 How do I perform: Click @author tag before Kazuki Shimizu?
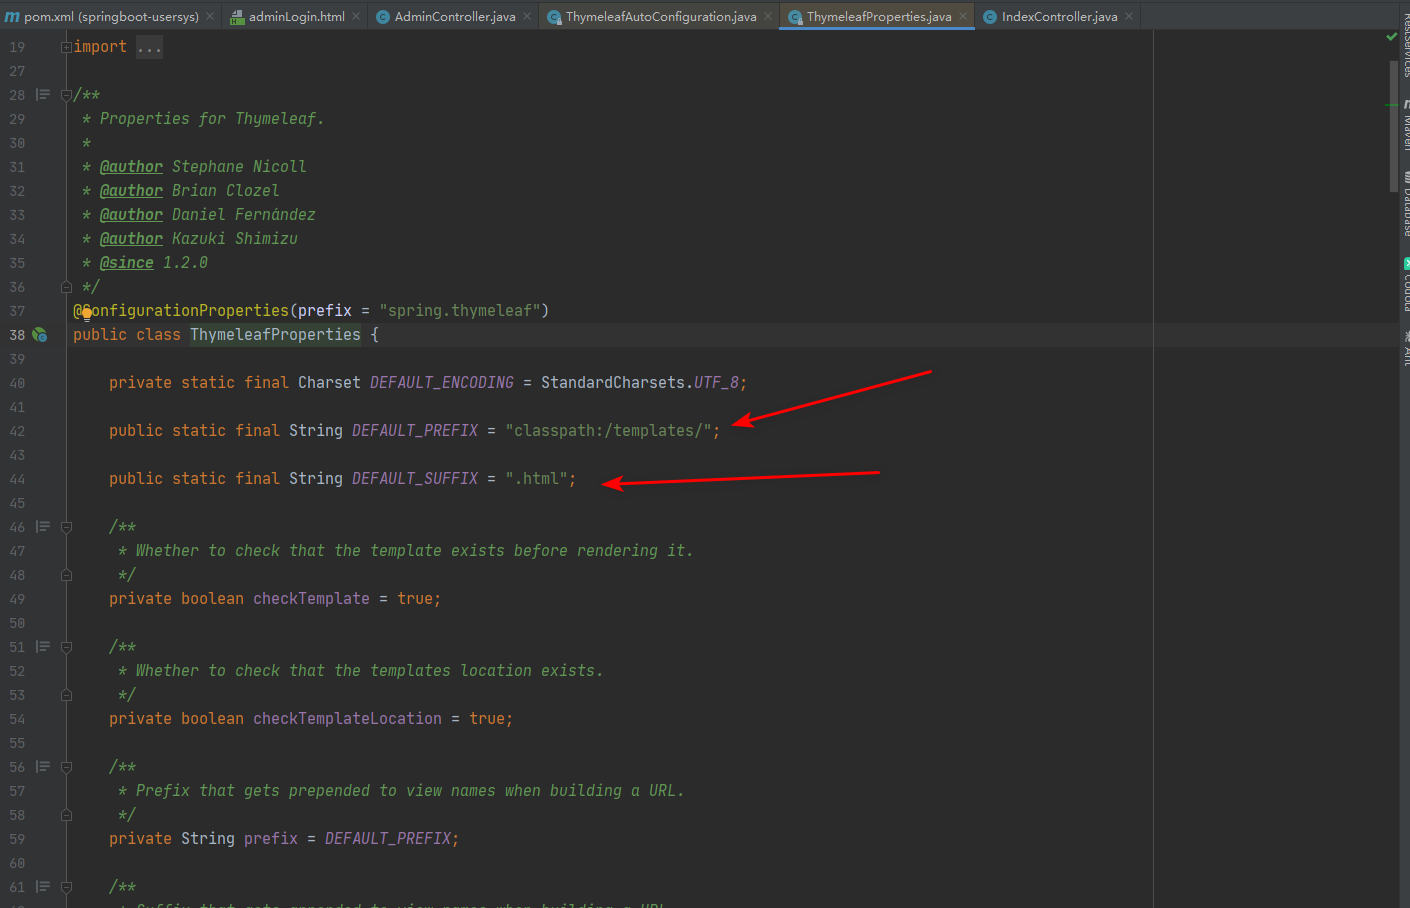tap(131, 239)
